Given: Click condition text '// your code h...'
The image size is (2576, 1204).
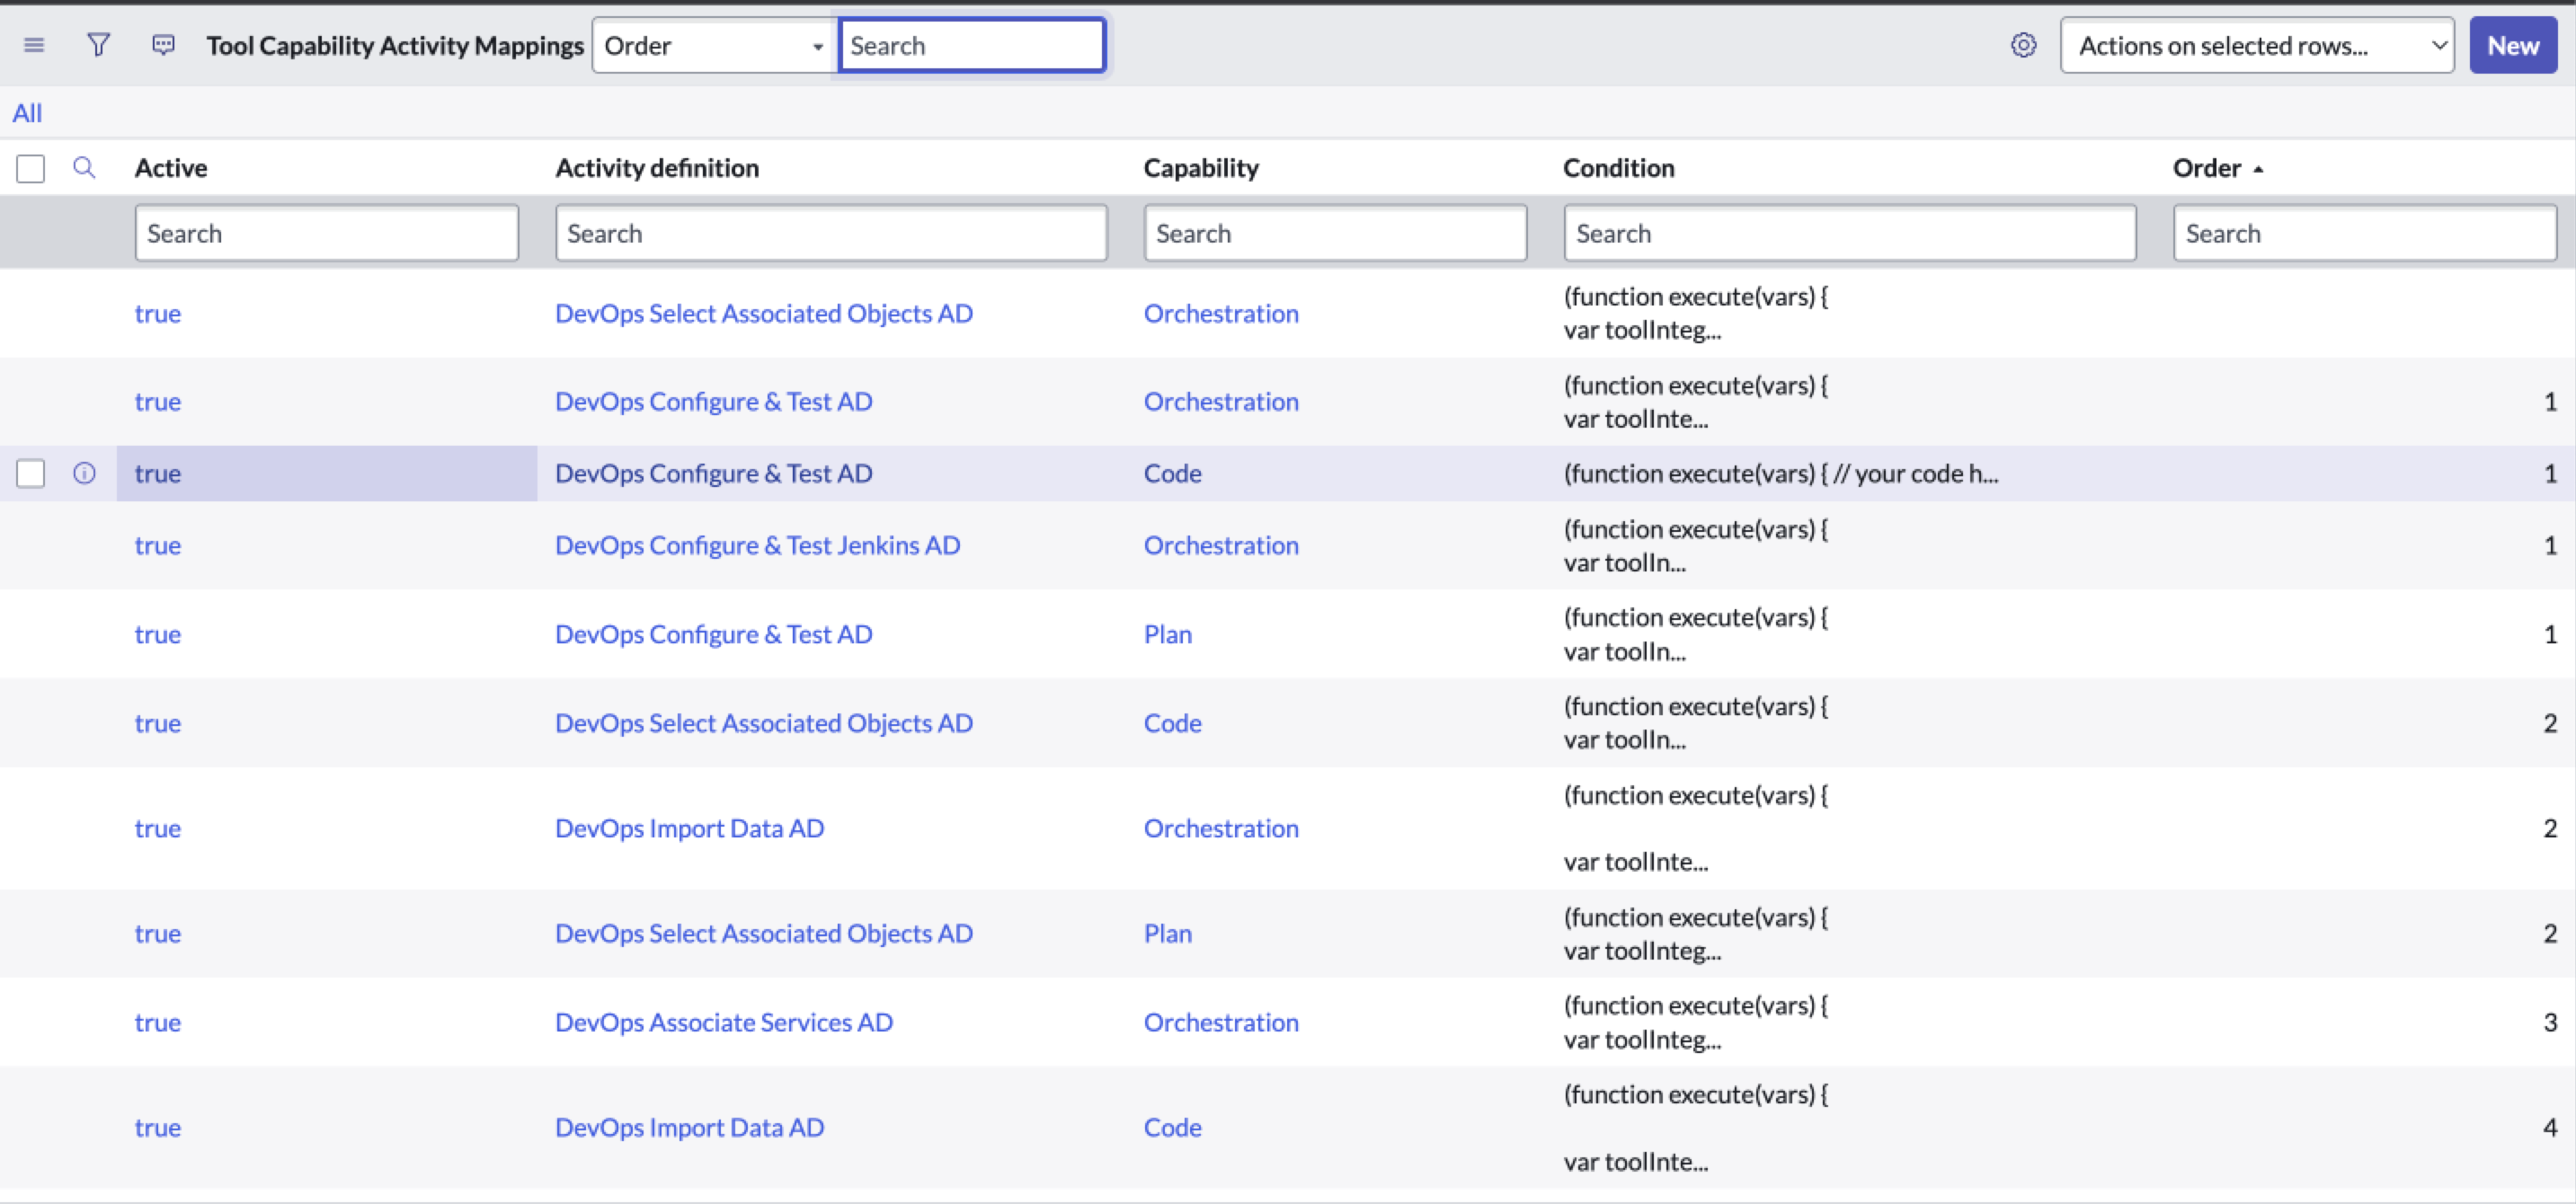Looking at the screenshot, I should [1915, 473].
